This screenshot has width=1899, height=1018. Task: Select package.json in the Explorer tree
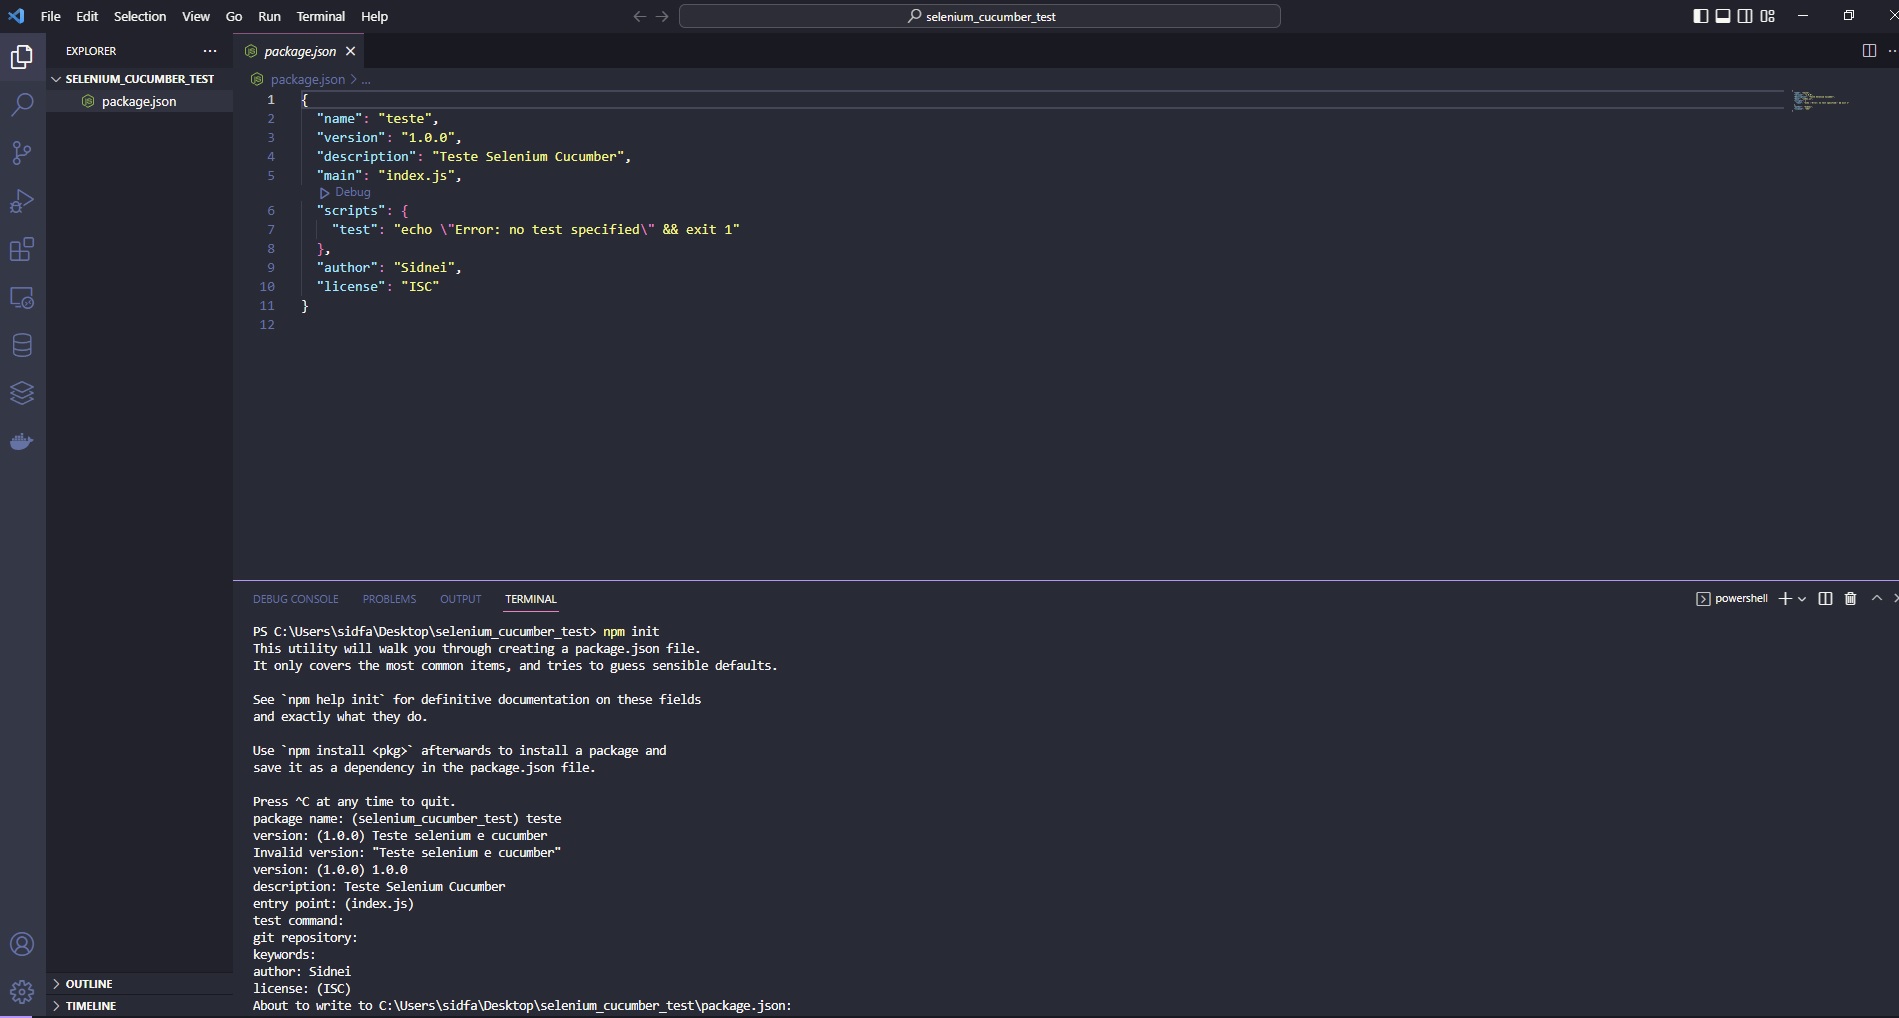coord(139,101)
